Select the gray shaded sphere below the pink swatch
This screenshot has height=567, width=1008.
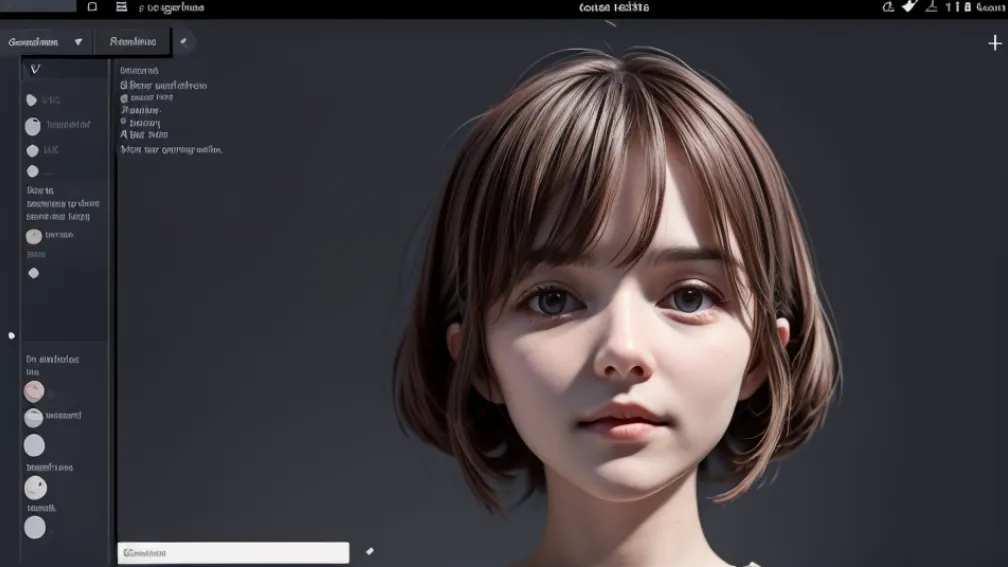click(x=33, y=418)
